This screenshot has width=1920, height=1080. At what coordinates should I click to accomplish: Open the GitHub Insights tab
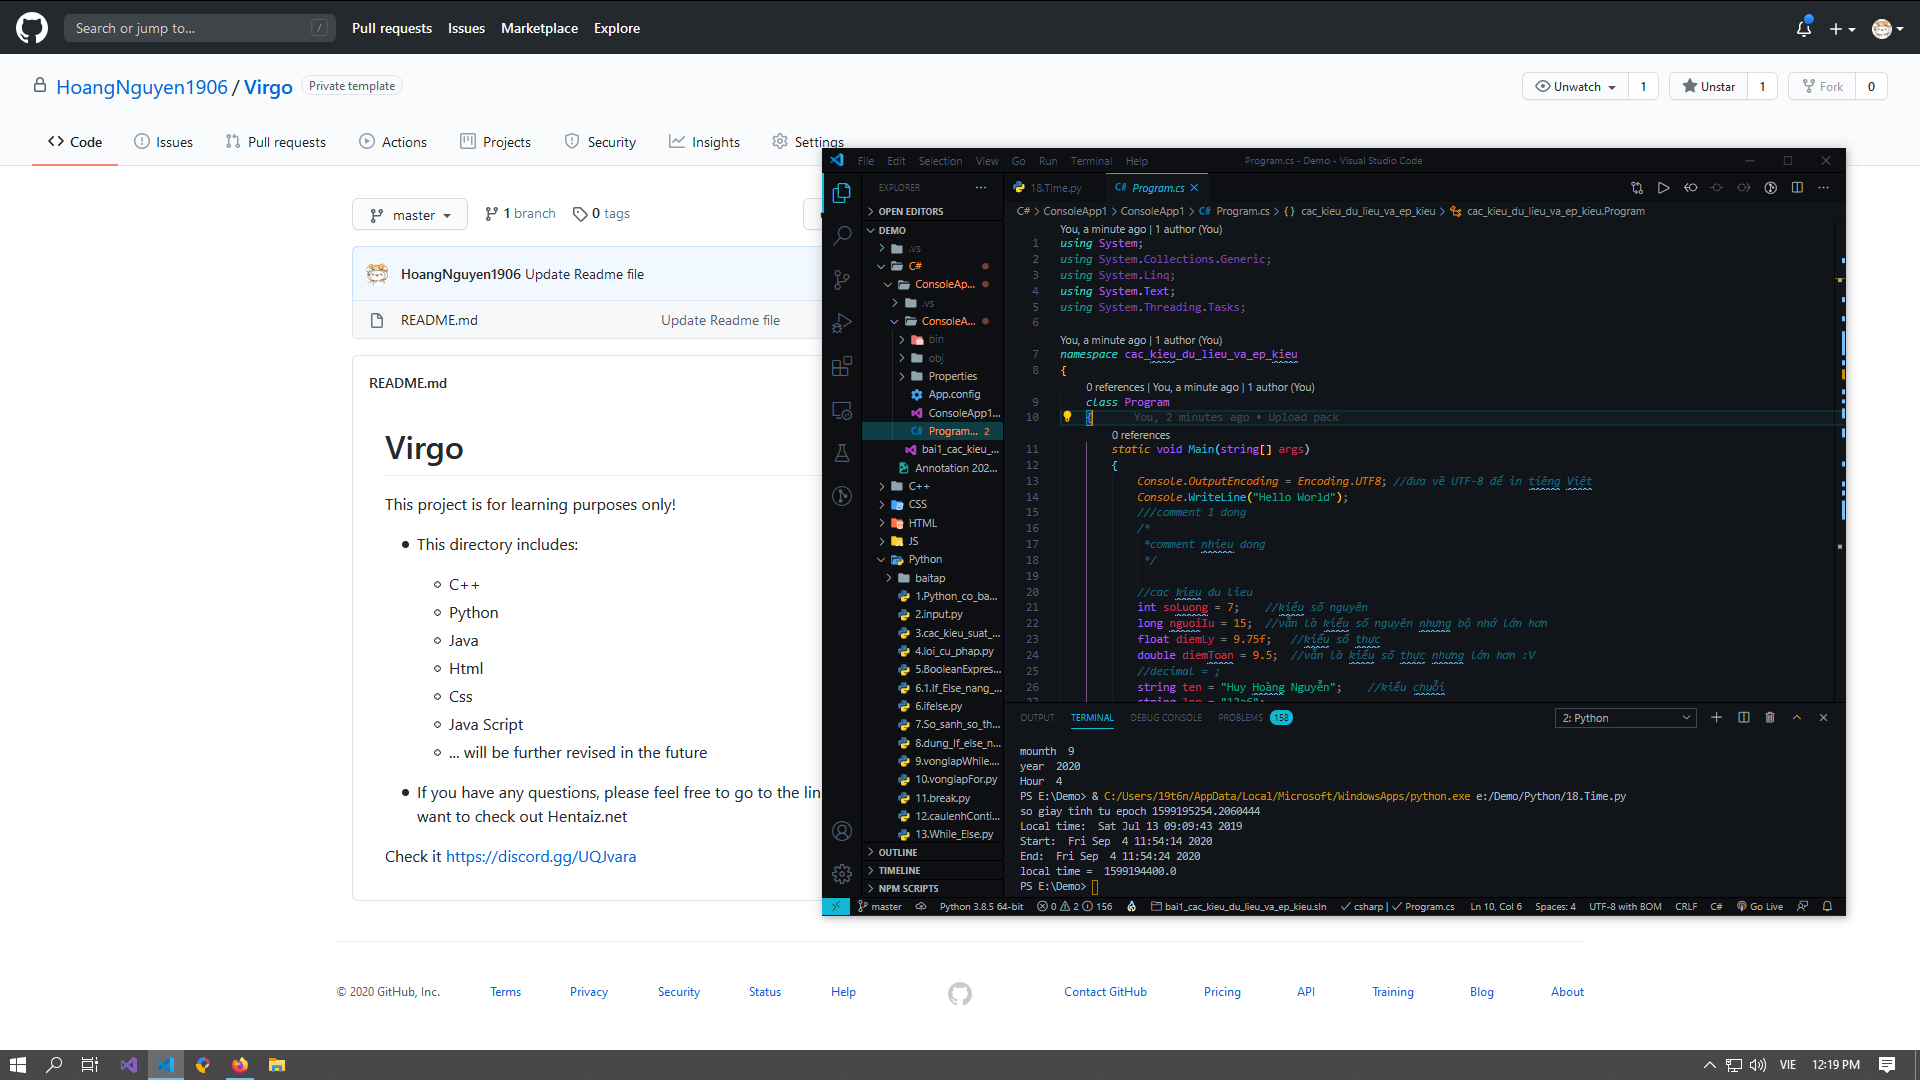tap(705, 142)
